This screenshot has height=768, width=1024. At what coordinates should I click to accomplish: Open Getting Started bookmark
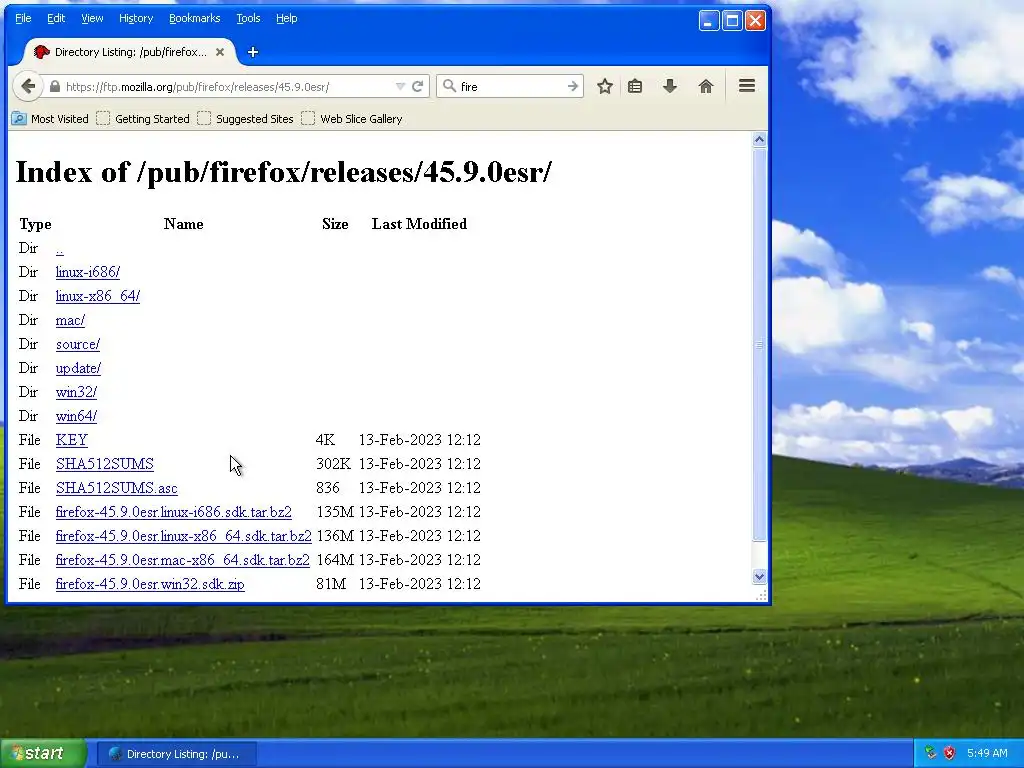click(143, 119)
